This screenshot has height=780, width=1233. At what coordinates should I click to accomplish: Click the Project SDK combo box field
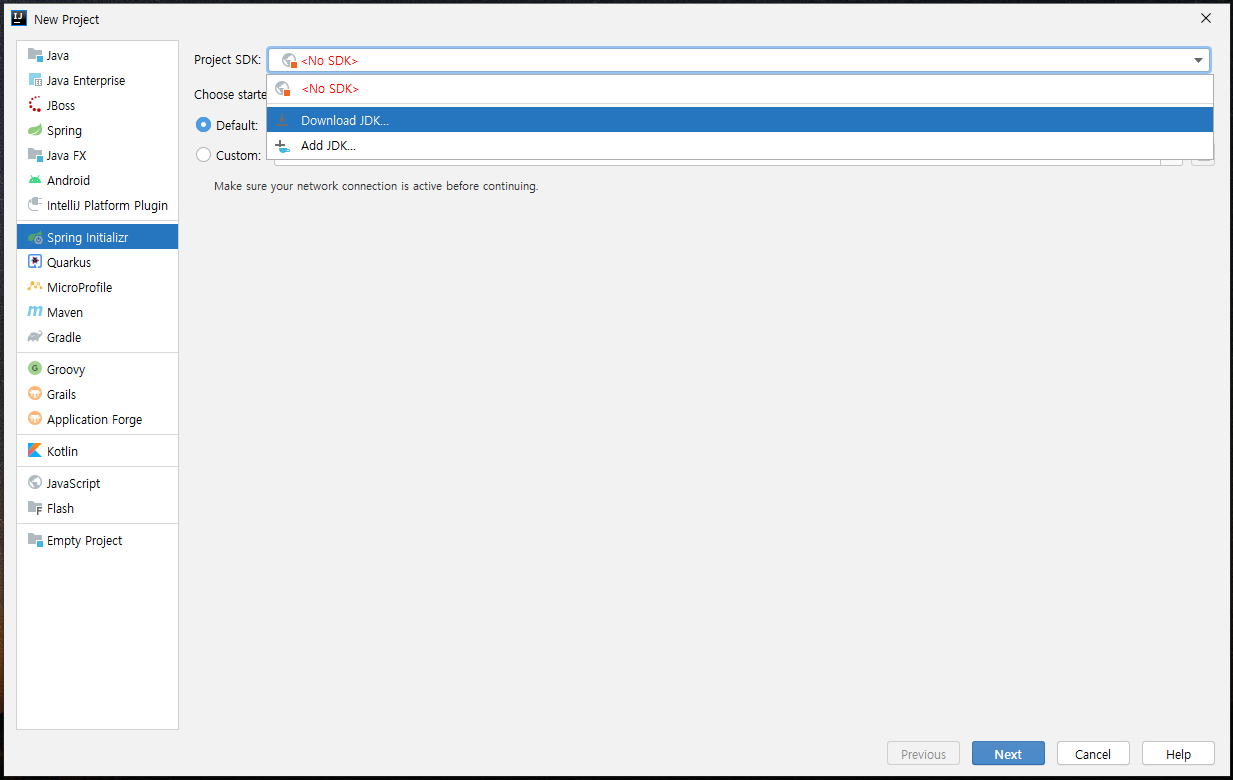739,60
